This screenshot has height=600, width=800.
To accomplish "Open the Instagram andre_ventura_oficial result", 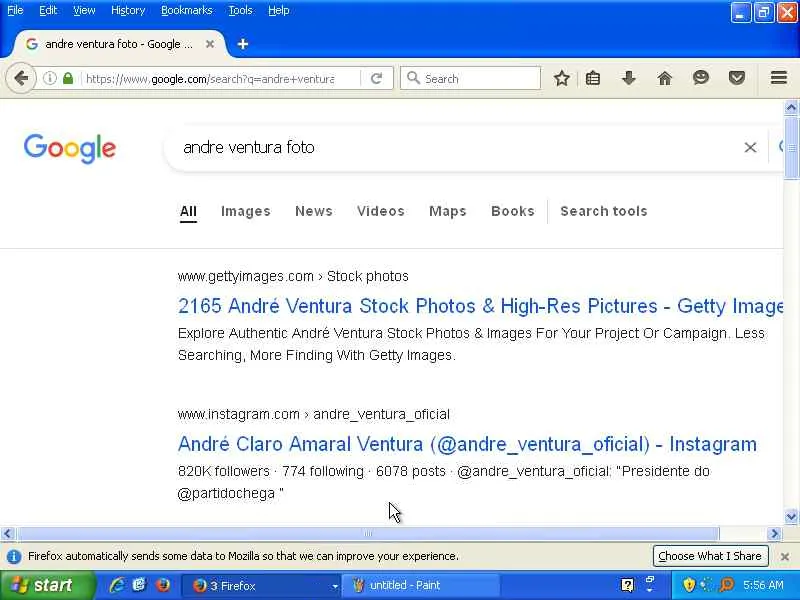I will click(x=467, y=444).
